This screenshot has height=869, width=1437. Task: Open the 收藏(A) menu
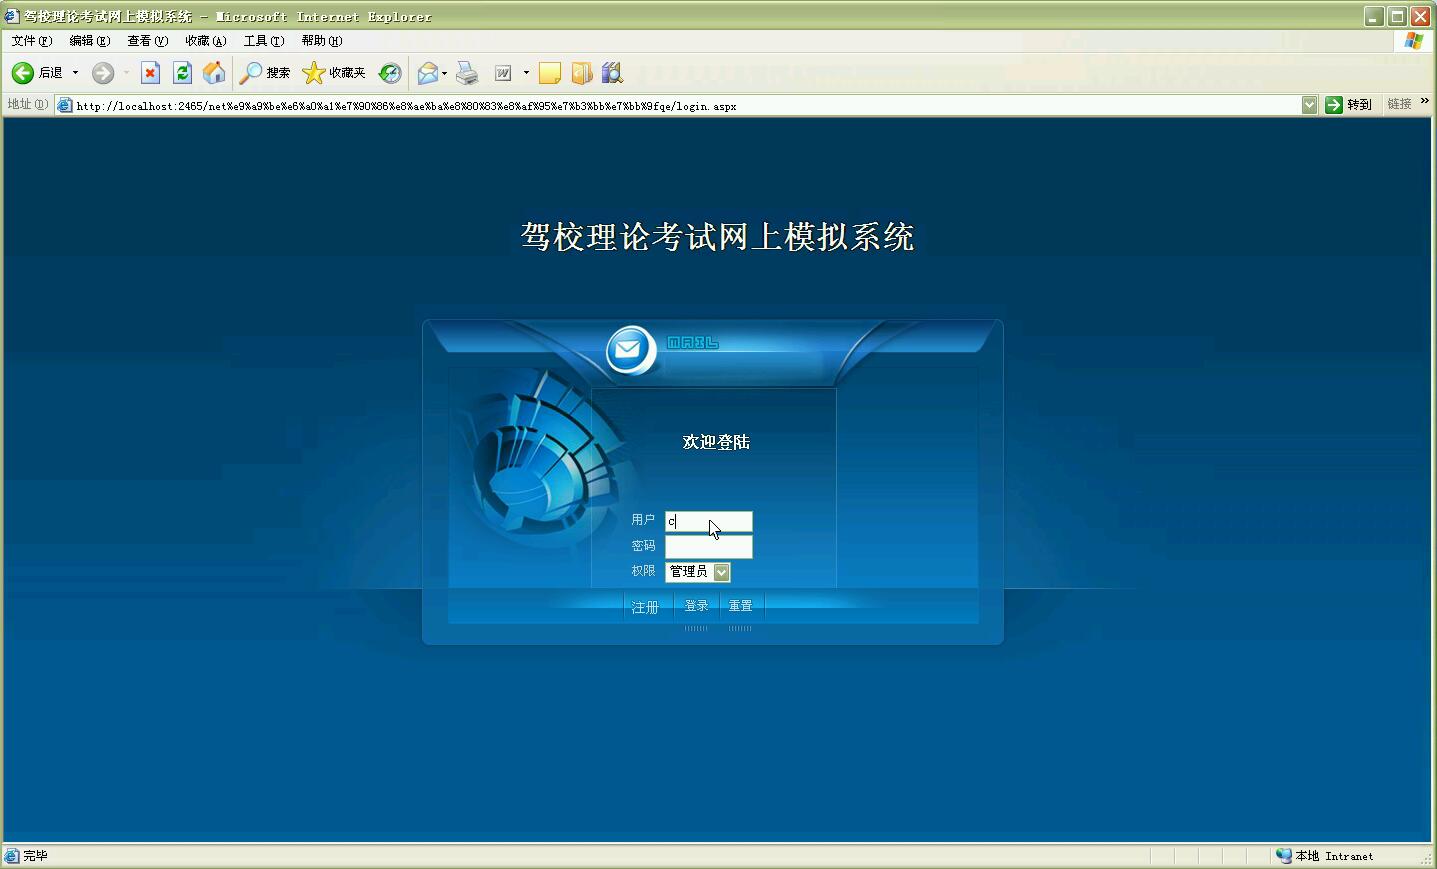205,41
